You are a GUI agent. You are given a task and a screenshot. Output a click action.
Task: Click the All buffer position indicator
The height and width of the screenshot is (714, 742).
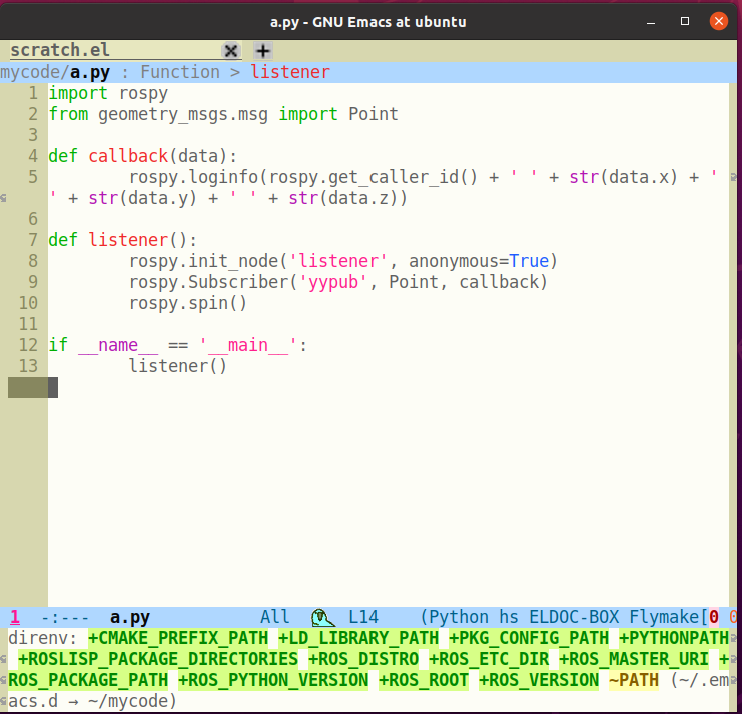[274, 618]
